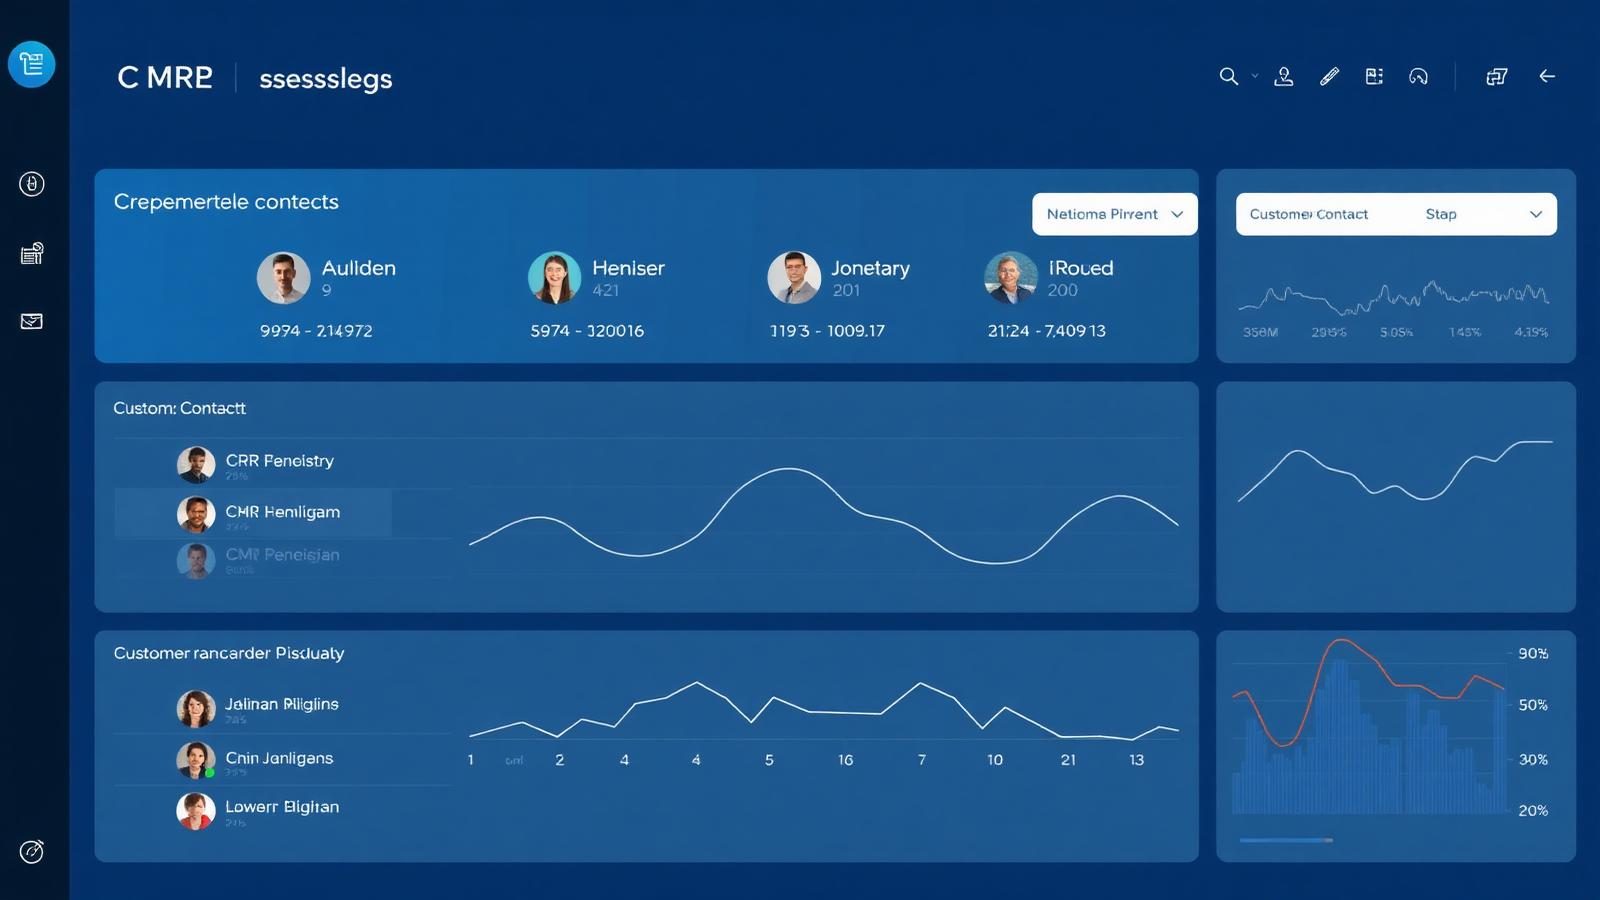The width and height of the screenshot is (1600, 900).
Task: Click the 30% axis label
Action: [1533, 760]
